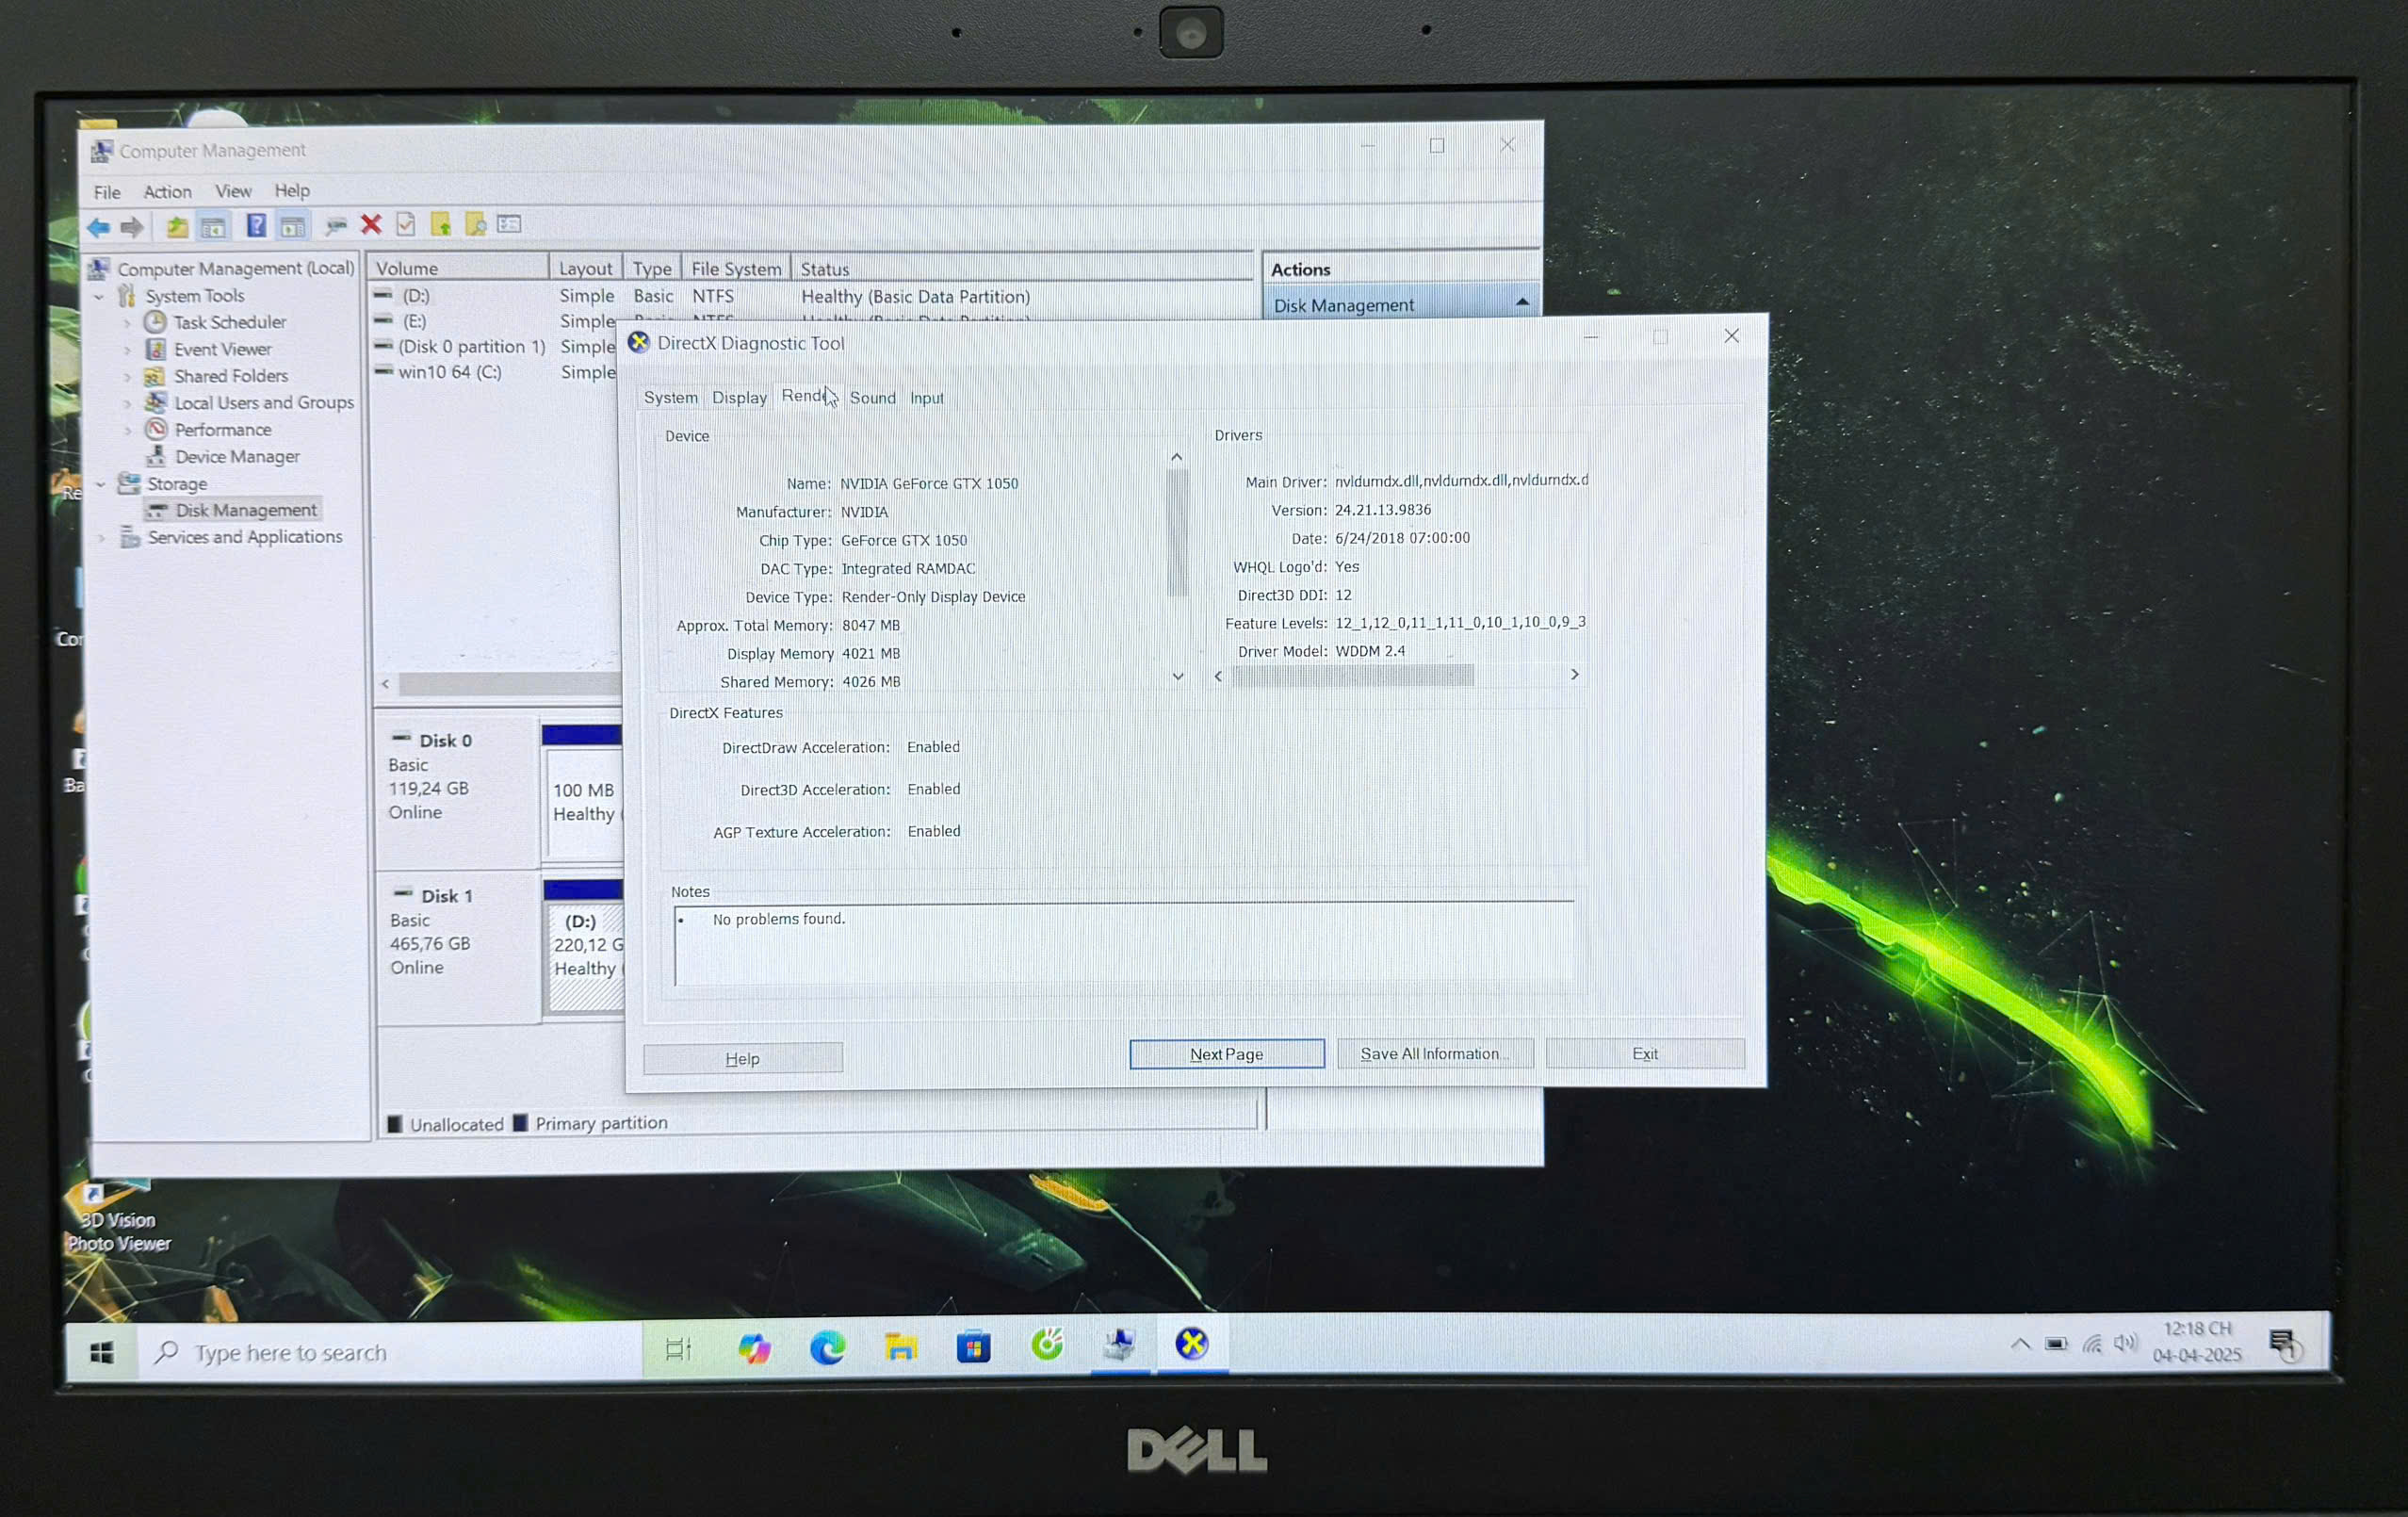This screenshot has width=2408, height=1517.
Task: Toggle Show/Hide Action Pane toolbar icon
Action: 292,227
